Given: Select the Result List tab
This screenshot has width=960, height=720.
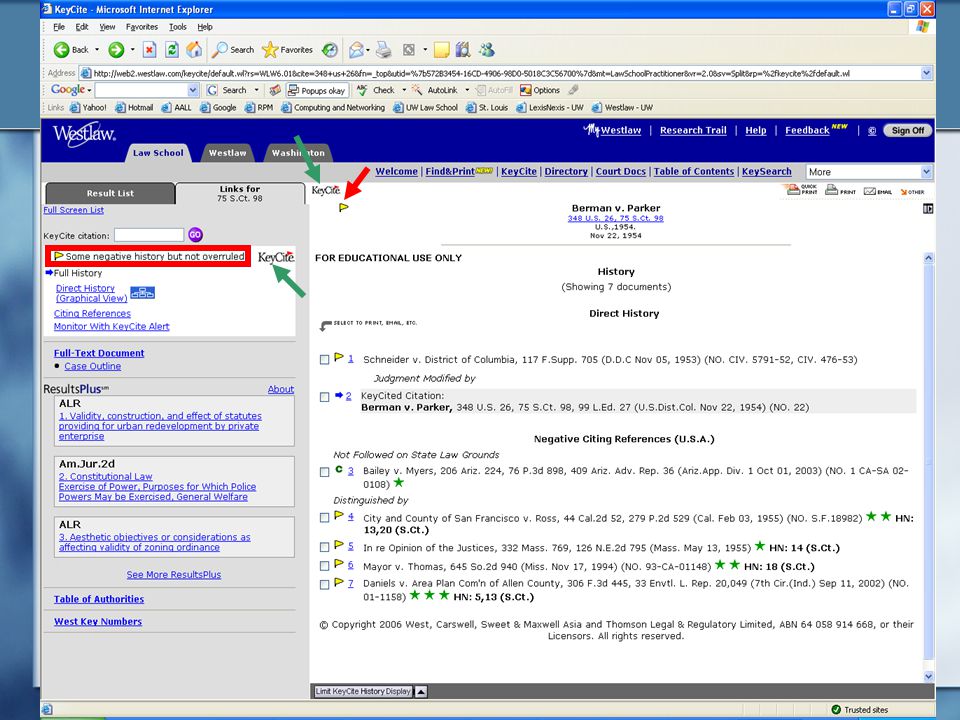Looking at the screenshot, I should pos(110,193).
